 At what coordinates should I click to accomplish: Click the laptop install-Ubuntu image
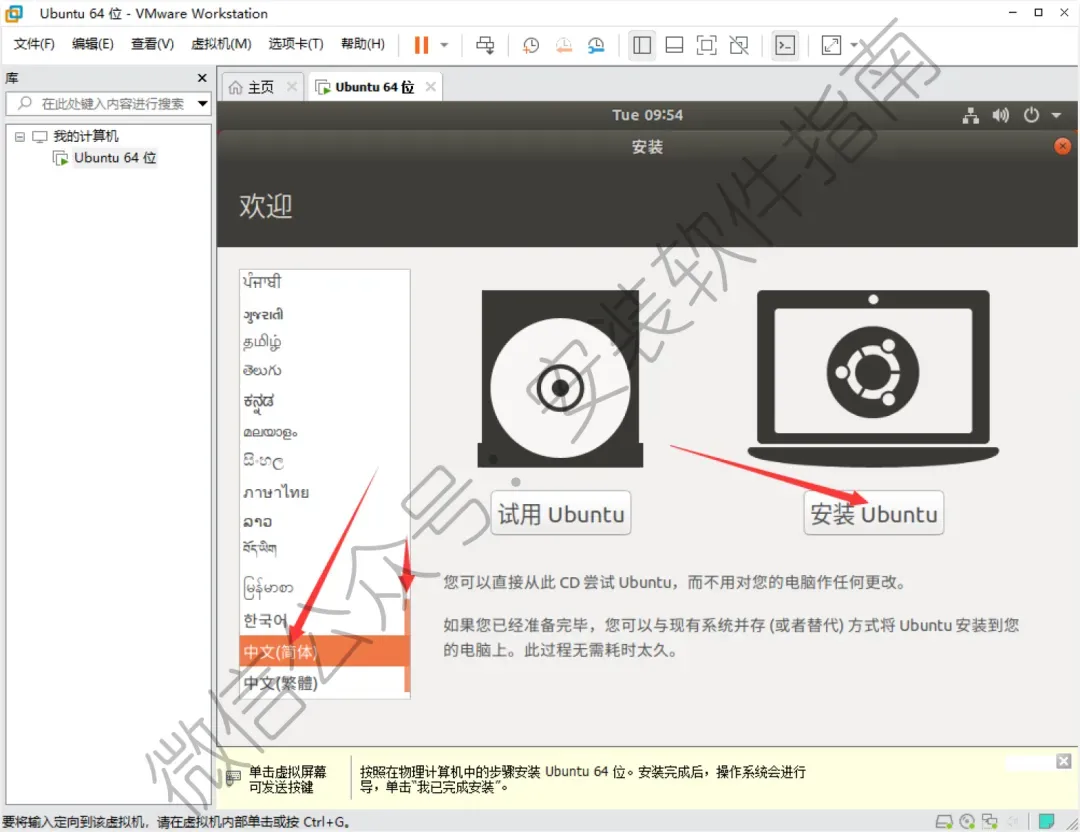pyautogui.click(x=873, y=378)
